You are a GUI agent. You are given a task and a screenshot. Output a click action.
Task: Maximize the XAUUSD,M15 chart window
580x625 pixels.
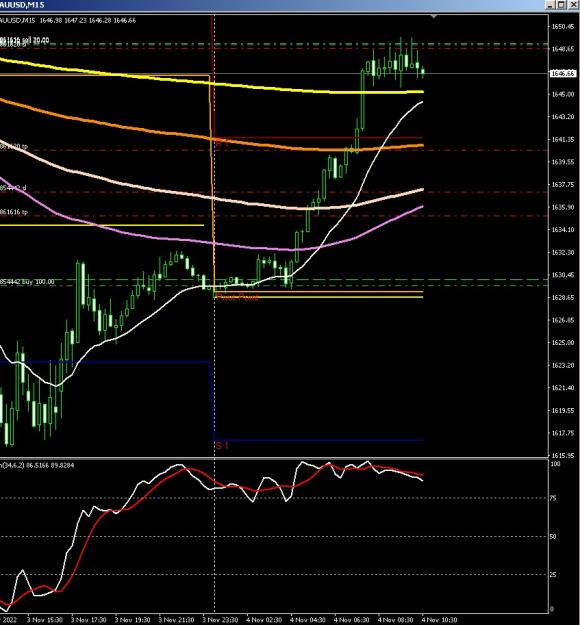[561, 5]
